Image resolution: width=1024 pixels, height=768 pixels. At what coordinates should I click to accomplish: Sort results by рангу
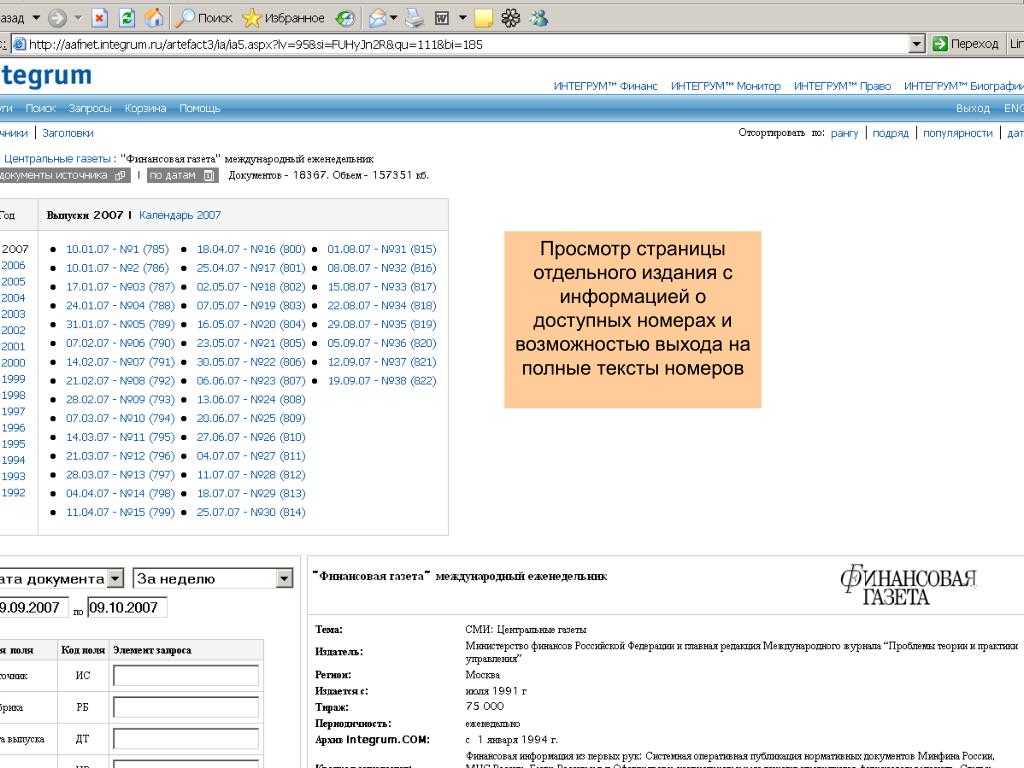pyautogui.click(x=844, y=133)
